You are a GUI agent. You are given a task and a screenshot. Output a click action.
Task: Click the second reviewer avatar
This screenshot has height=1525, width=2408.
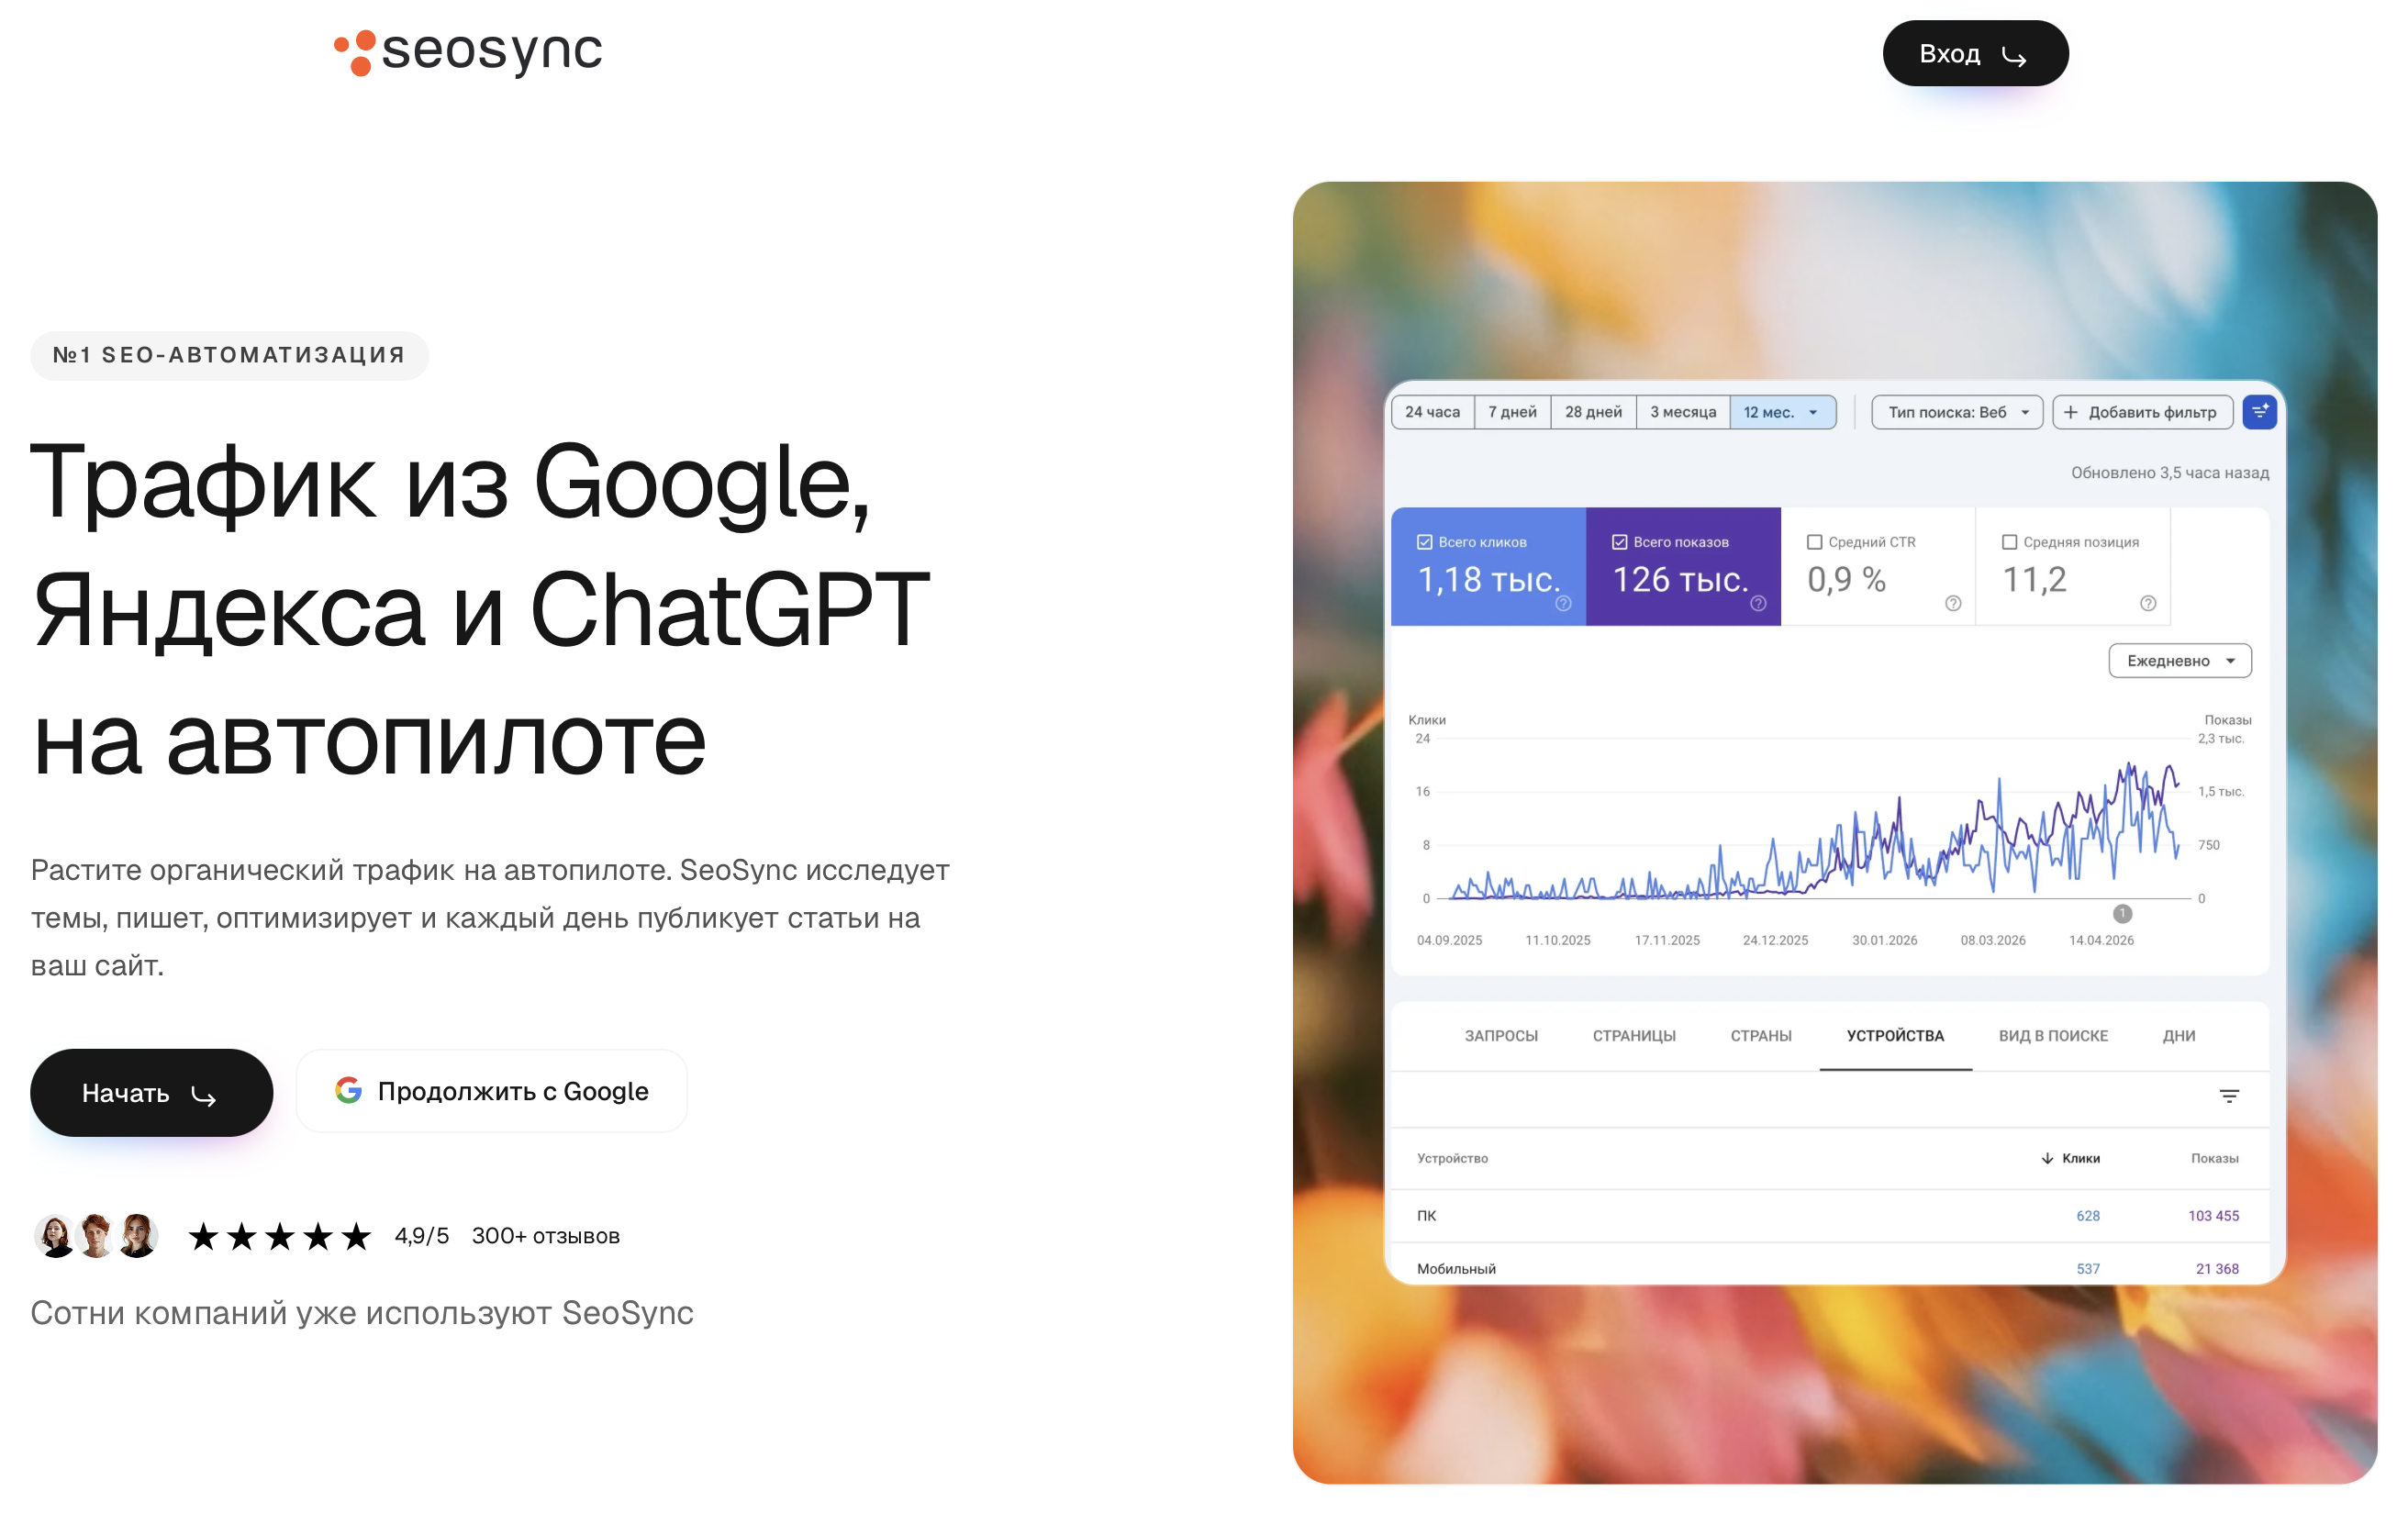[x=96, y=1235]
